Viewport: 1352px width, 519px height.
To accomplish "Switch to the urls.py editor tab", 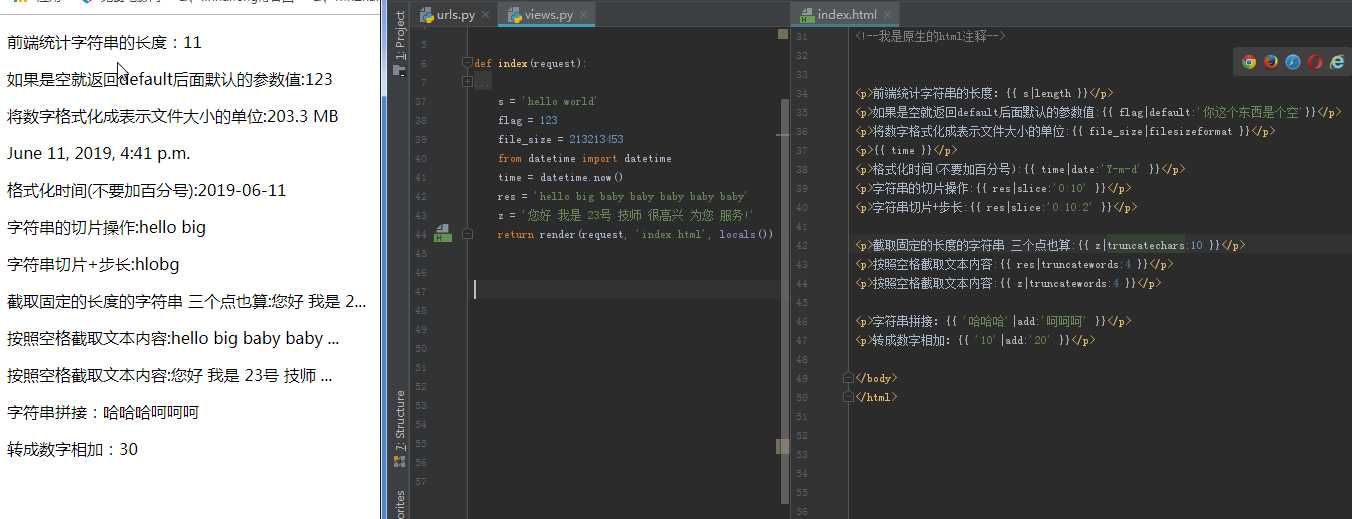I will [455, 14].
